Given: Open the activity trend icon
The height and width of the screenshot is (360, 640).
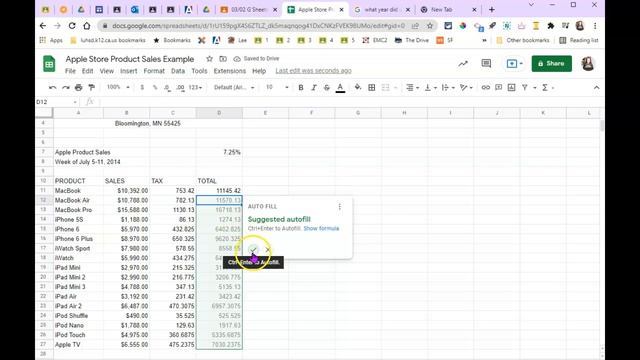Looking at the screenshot, I should 463,64.
